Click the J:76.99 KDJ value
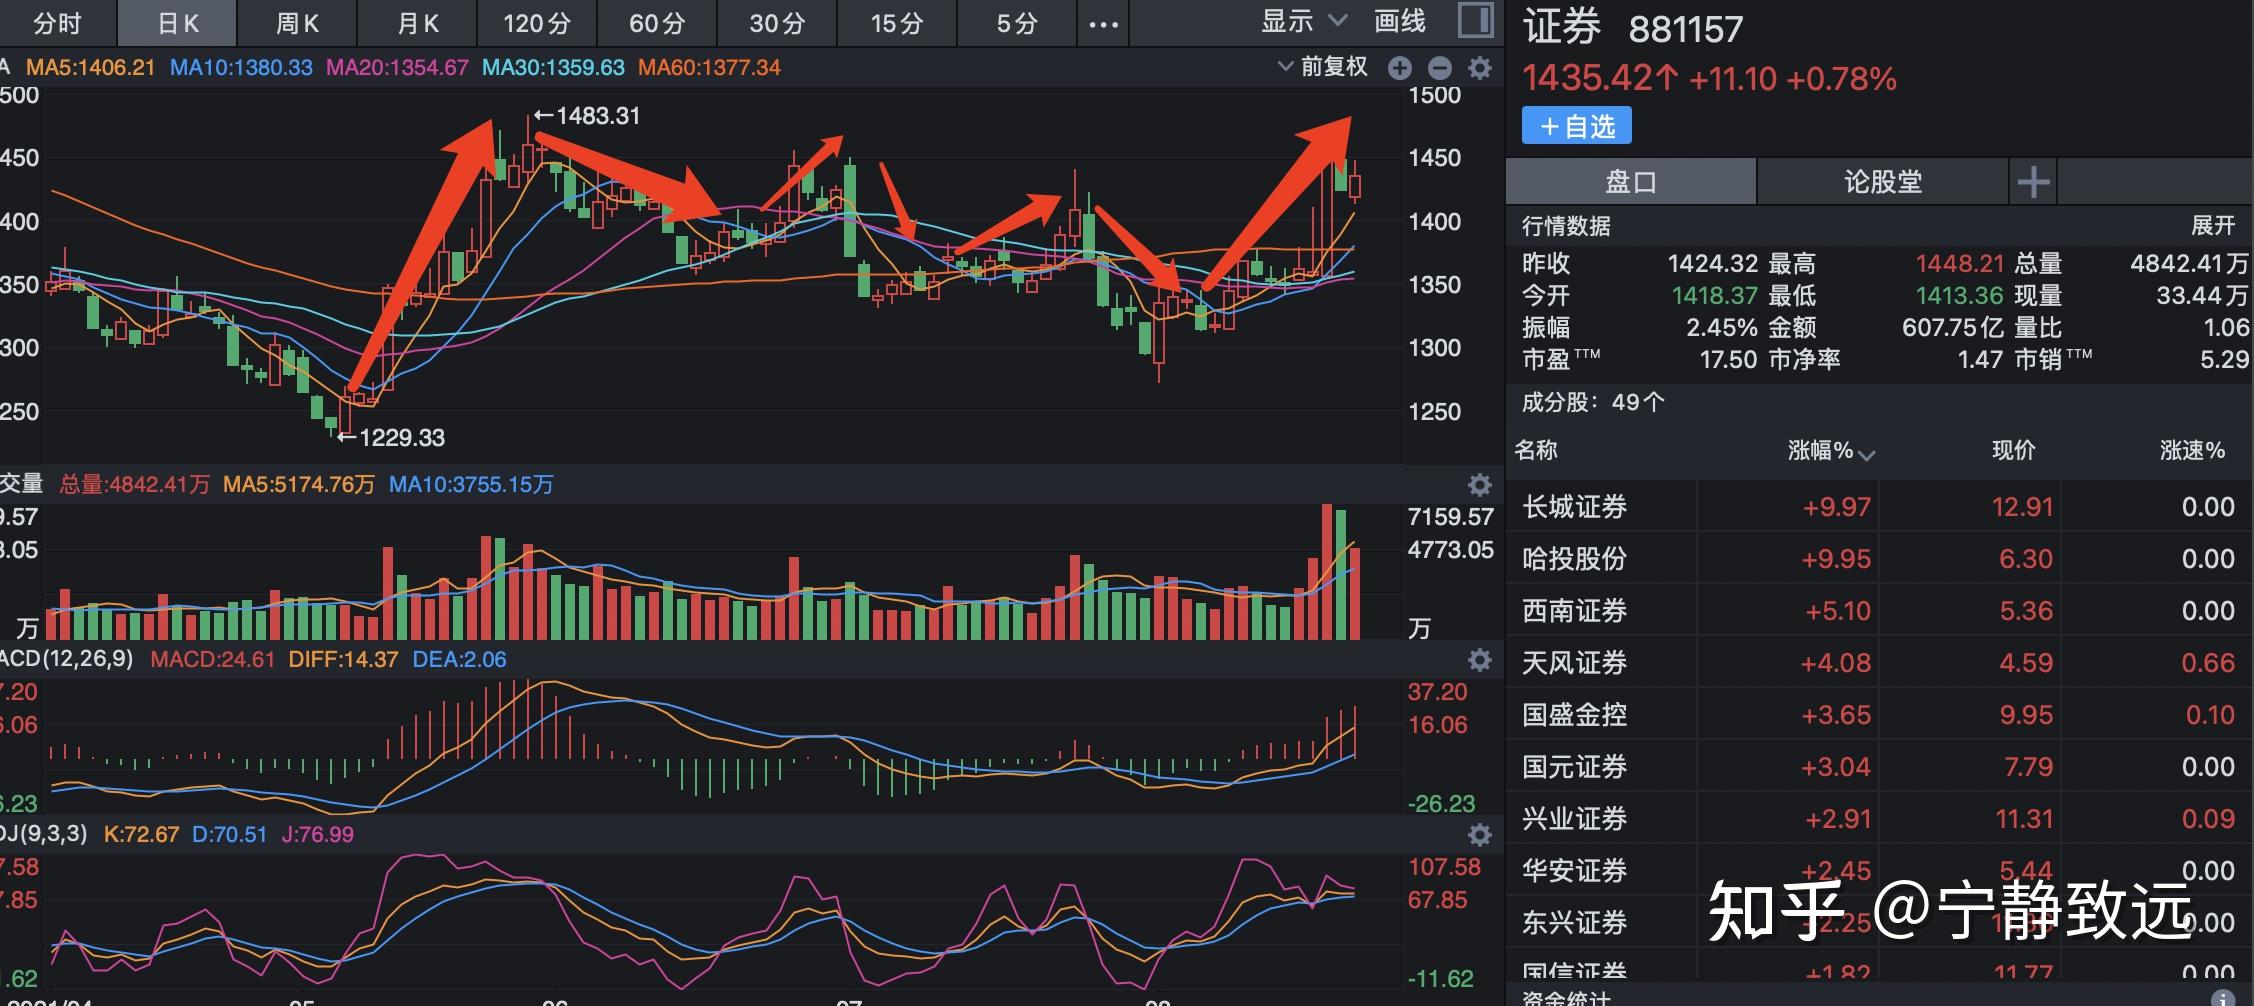The height and width of the screenshot is (1006, 2254). [x=317, y=834]
